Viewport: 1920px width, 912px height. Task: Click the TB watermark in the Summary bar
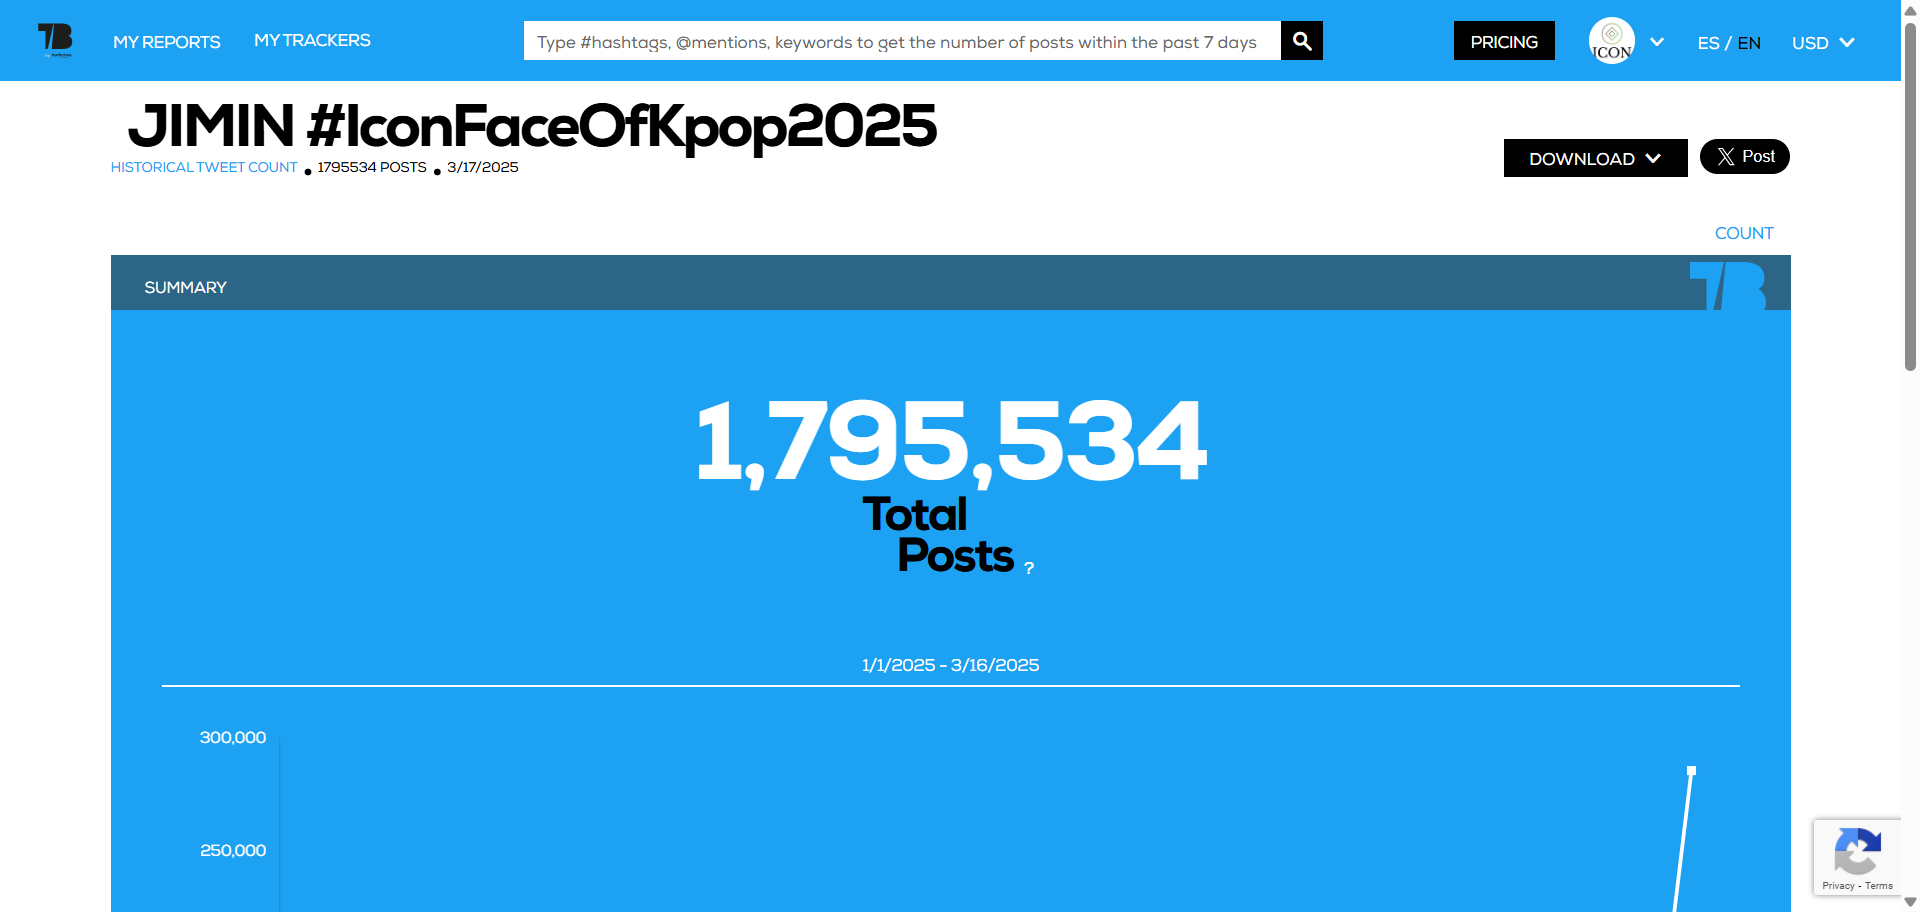coord(1727,286)
